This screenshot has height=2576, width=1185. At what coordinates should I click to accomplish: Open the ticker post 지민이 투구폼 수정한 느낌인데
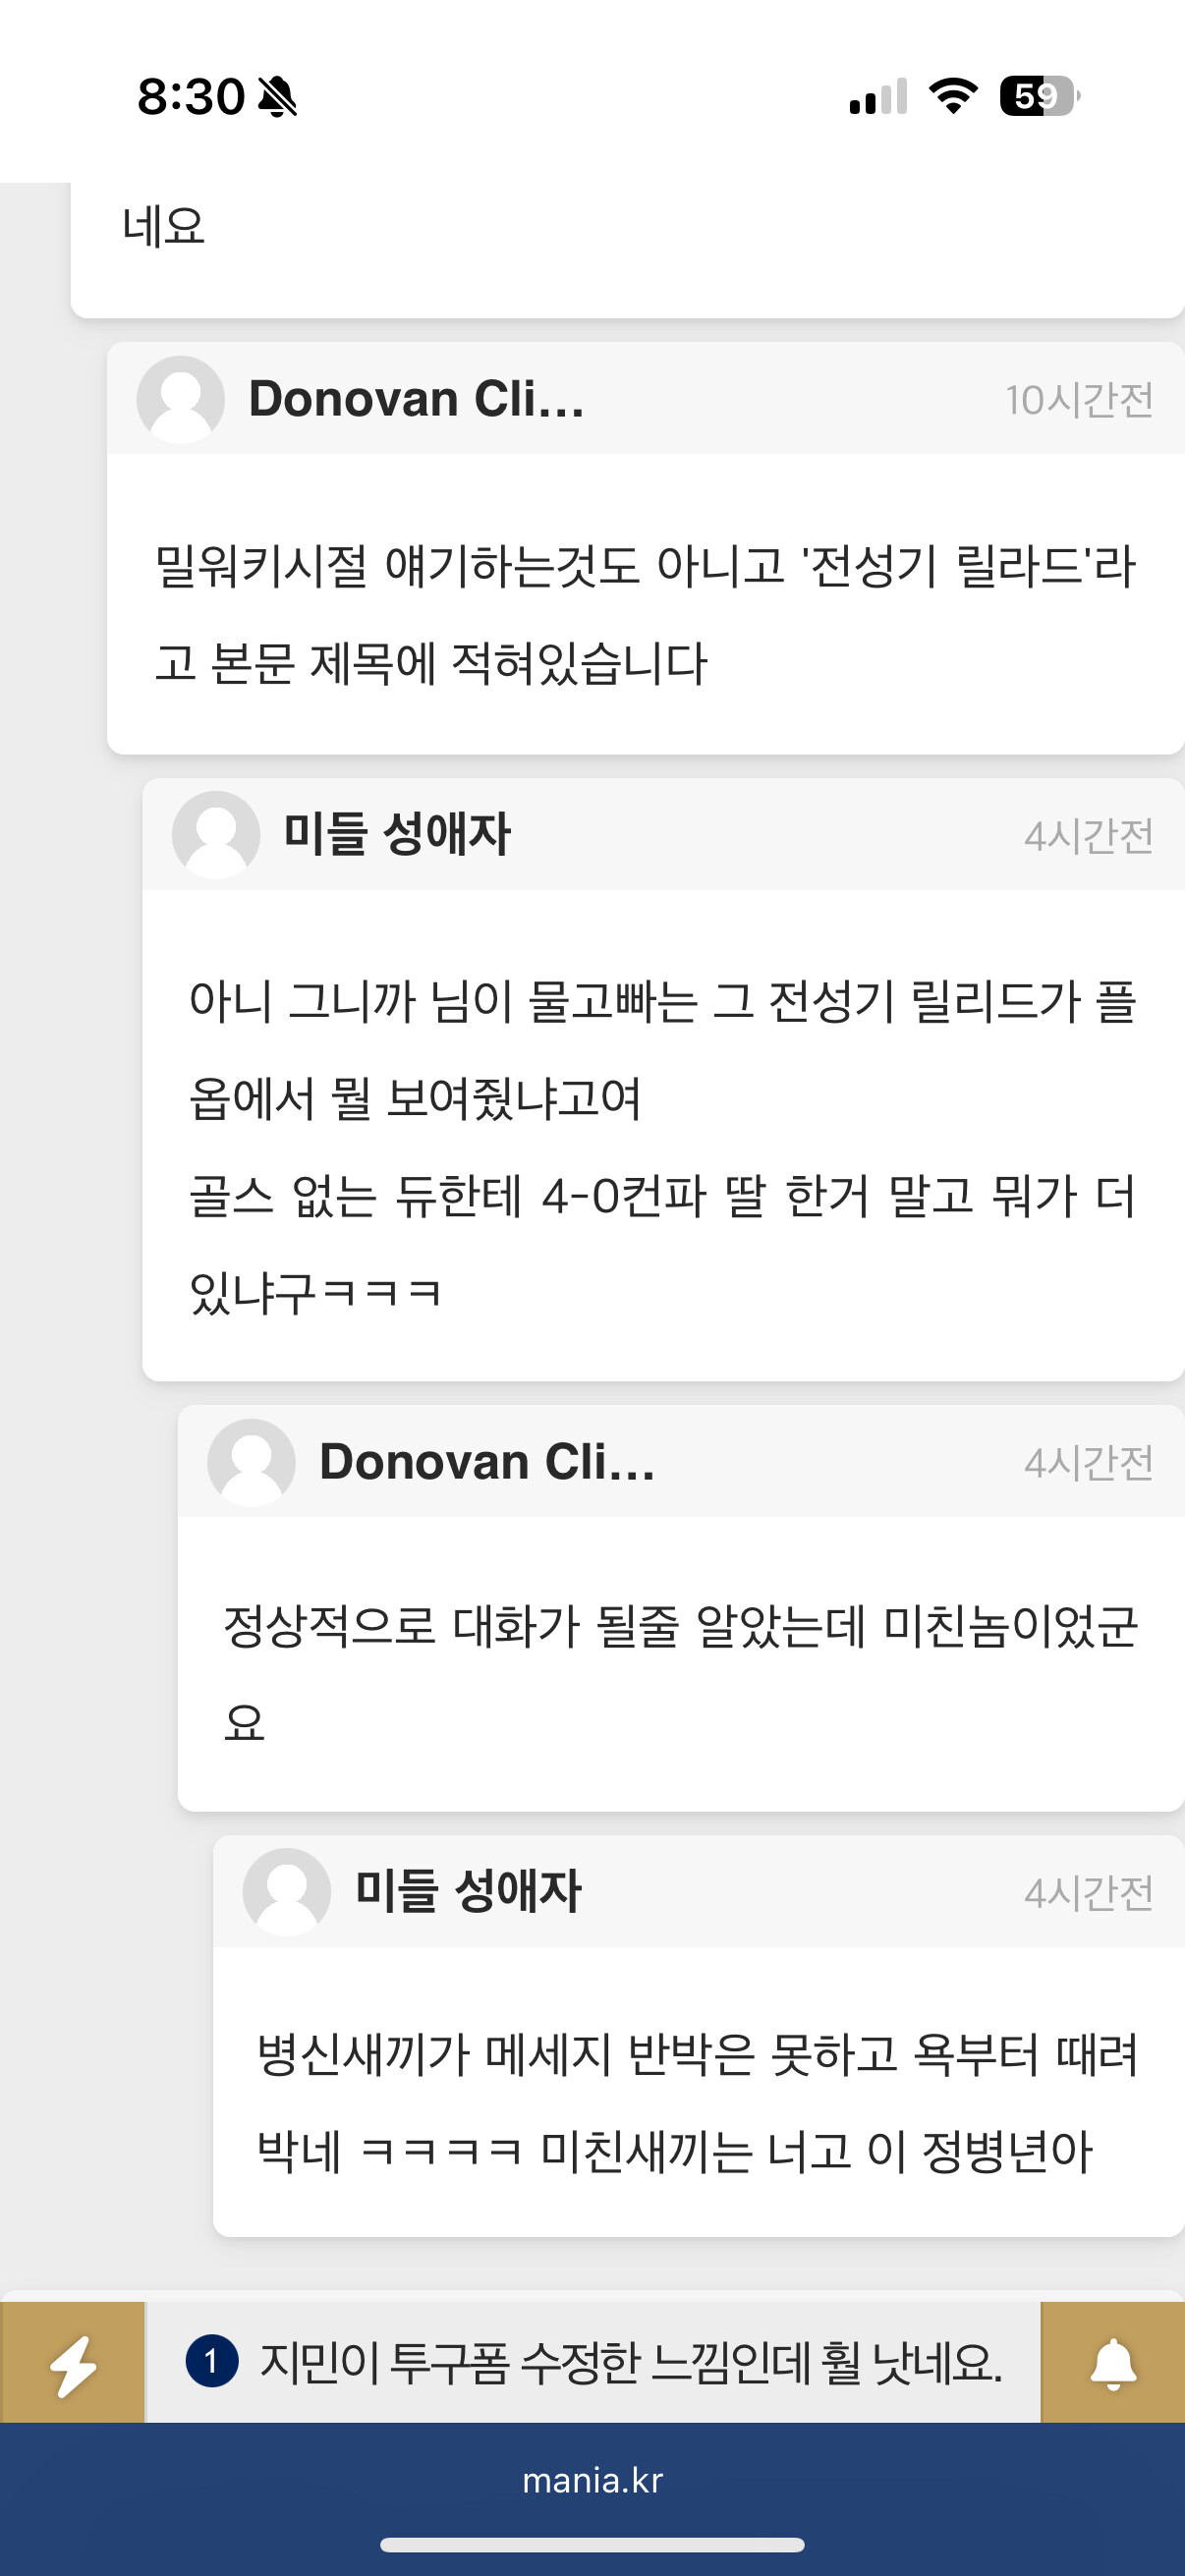[x=631, y=2362]
